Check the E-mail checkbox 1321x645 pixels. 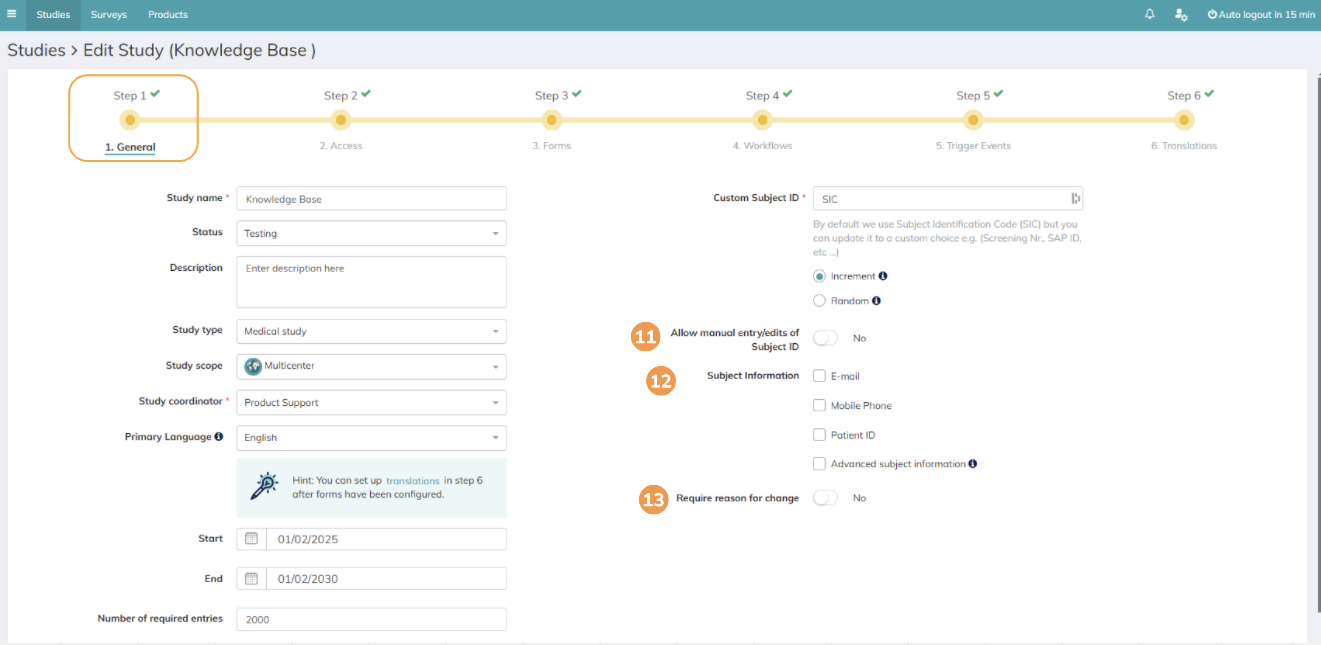(x=820, y=377)
